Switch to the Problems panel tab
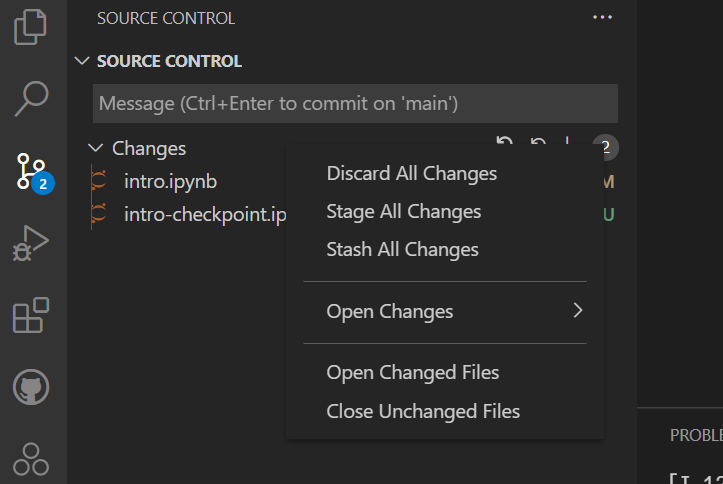Viewport: 723px width, 484px height. pyautogui.click(x=695, y=435)
